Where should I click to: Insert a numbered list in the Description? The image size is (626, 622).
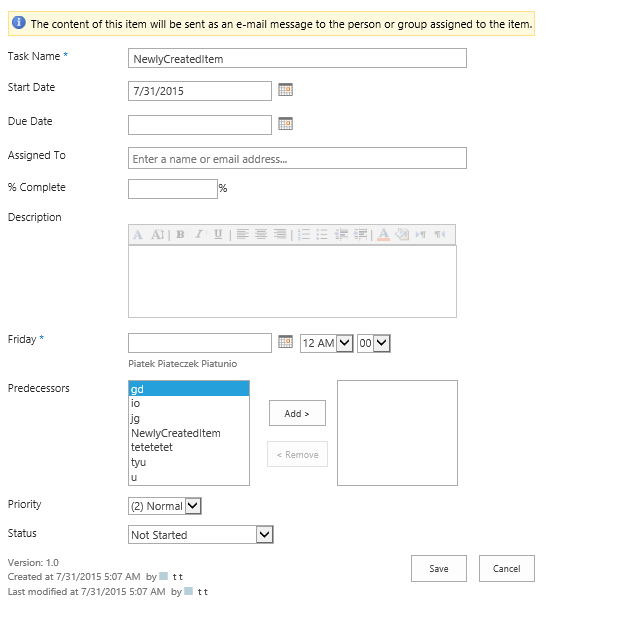point(304,234)
